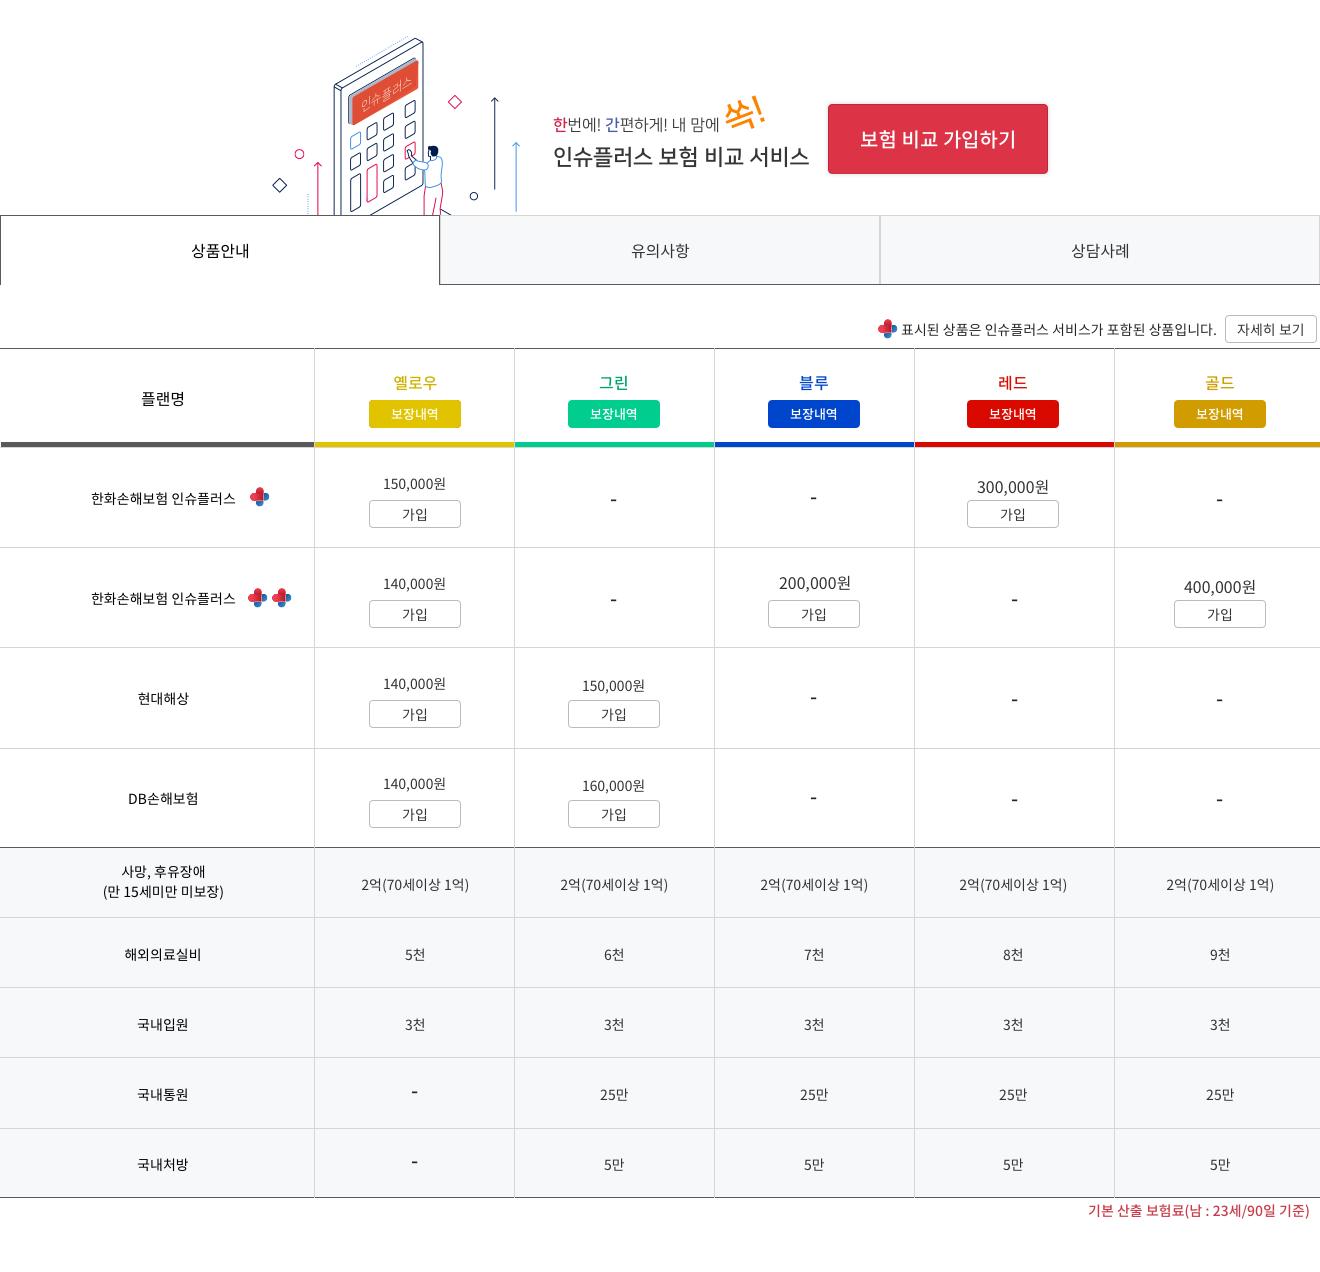Click the 인슈플러스 보험 비교 서비스 heading
Image resolution: width=1320 pixels, height=1272 pixels.
(681, 157)
